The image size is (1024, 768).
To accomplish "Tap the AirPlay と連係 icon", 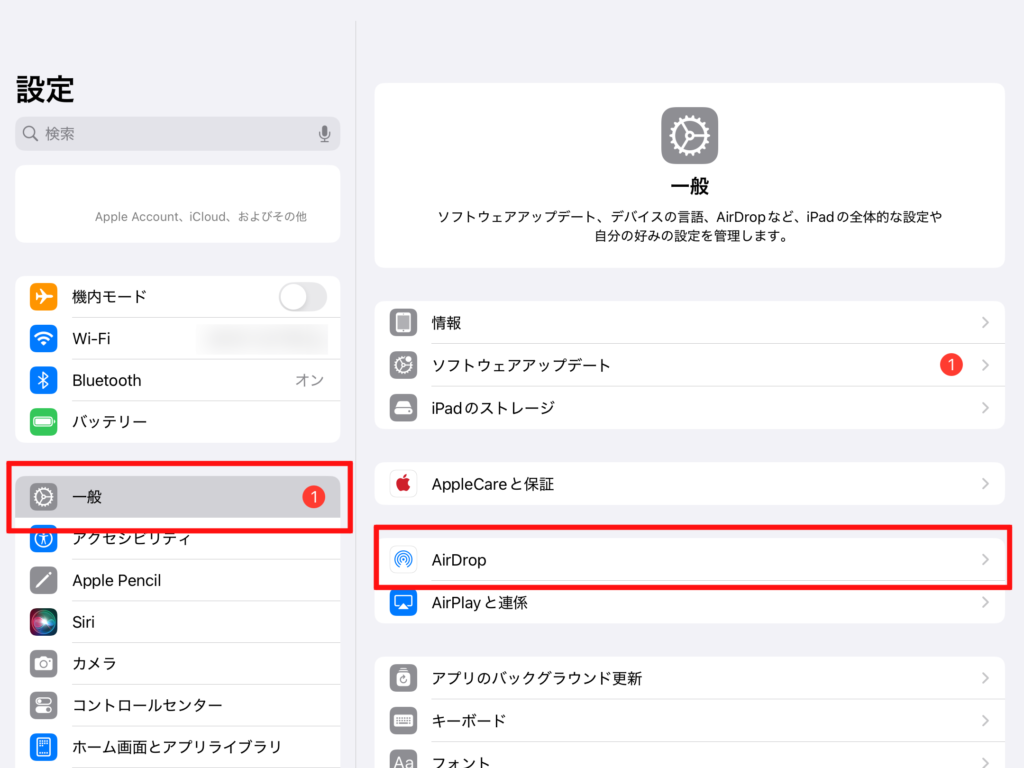I will pyautogui.click(x=403, y=603).
